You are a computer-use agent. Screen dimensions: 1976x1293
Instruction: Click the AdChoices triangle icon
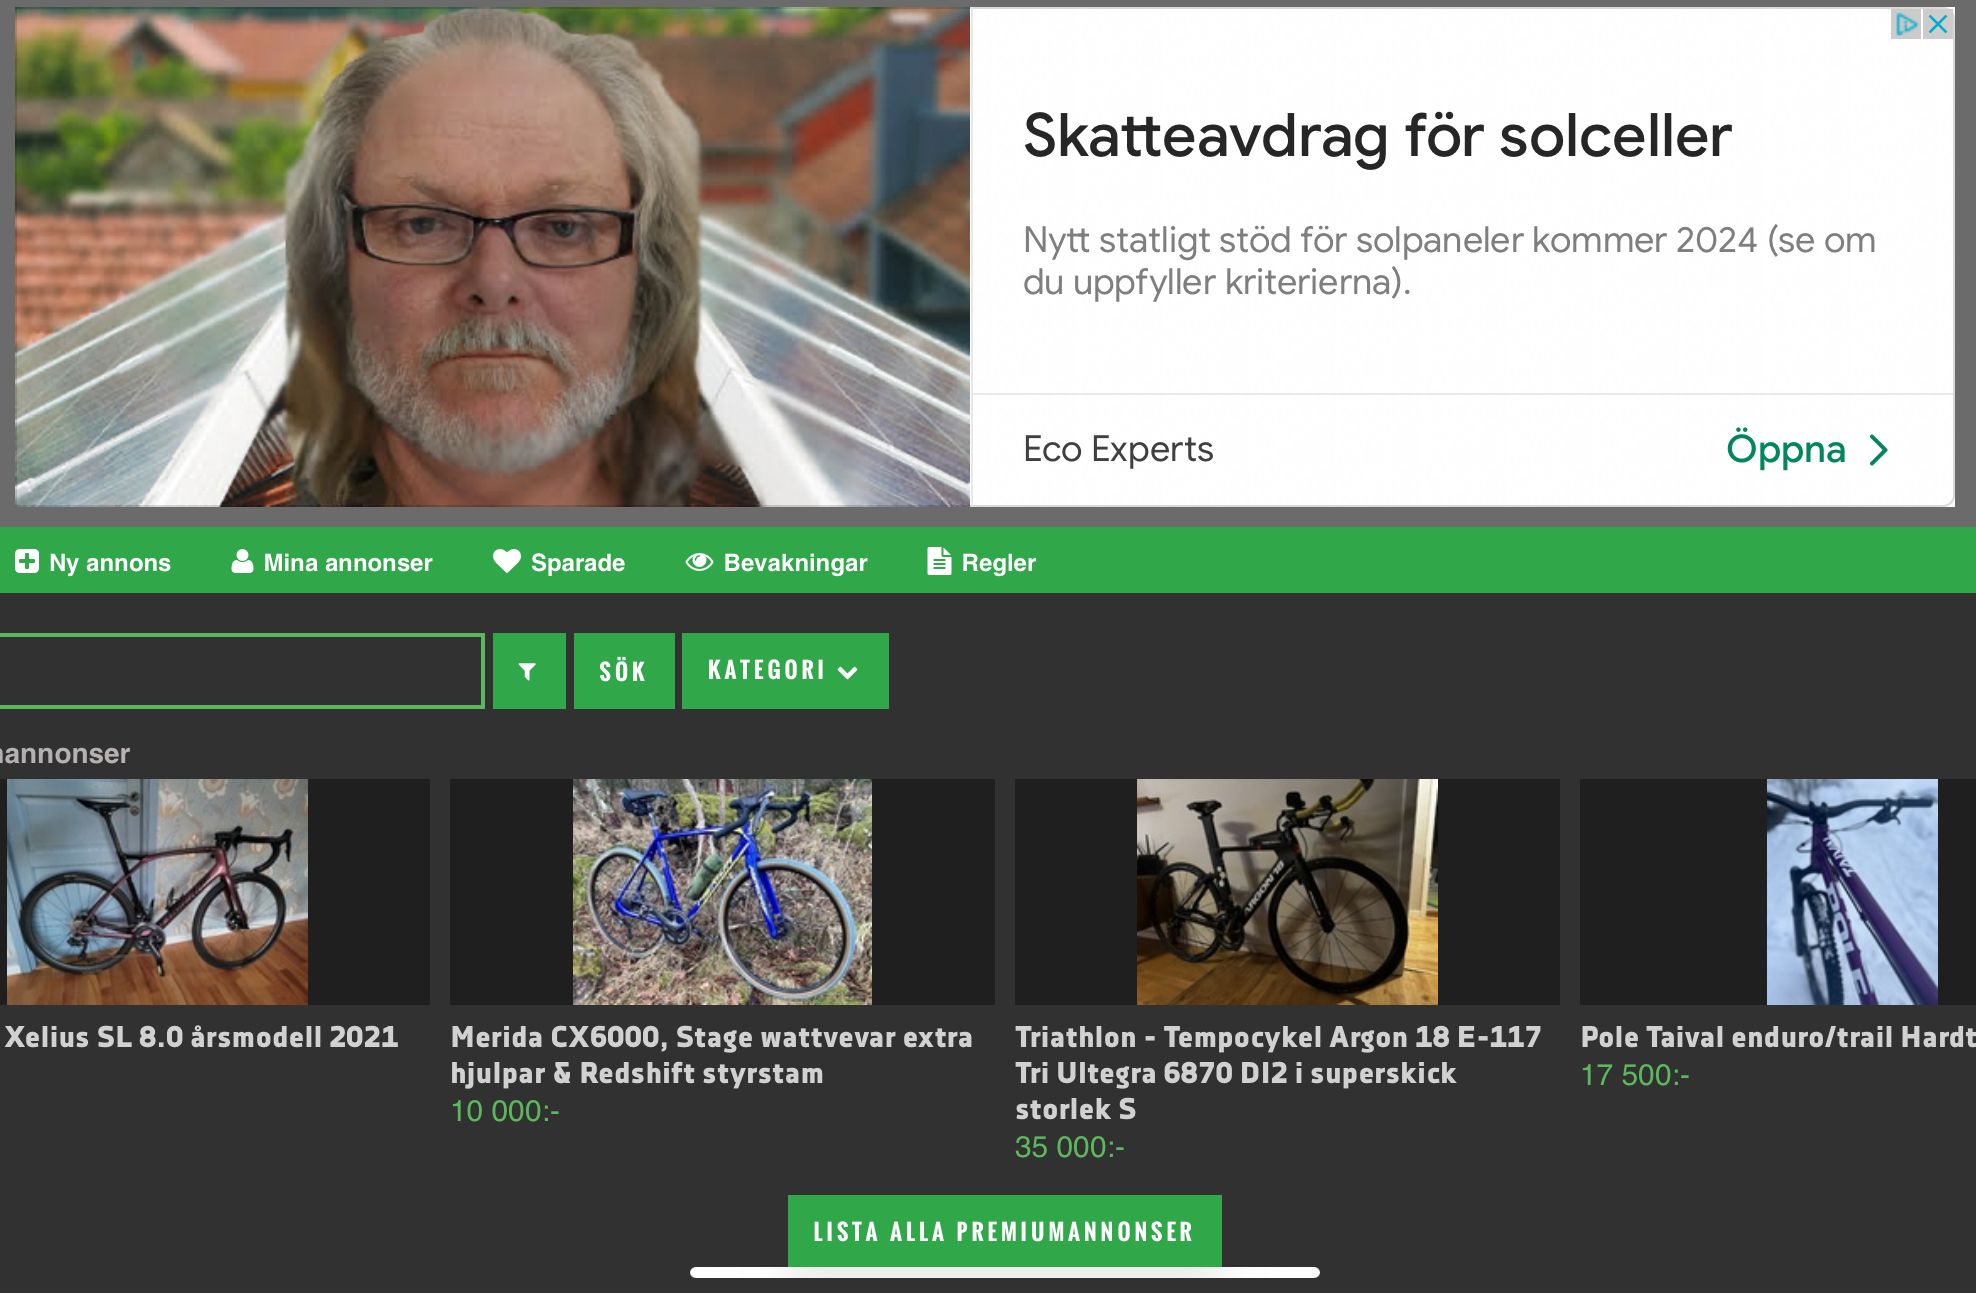pyautogui.click(x=1906, y=24)
